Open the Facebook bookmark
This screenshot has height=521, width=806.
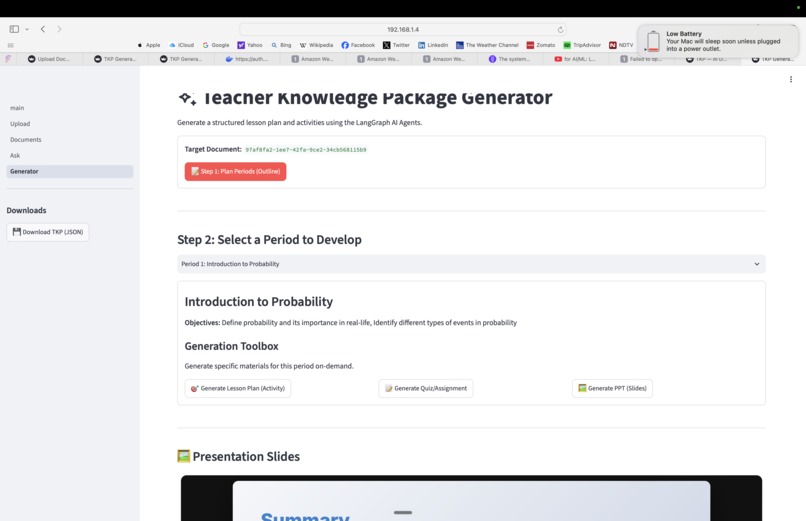pos(358,45)
